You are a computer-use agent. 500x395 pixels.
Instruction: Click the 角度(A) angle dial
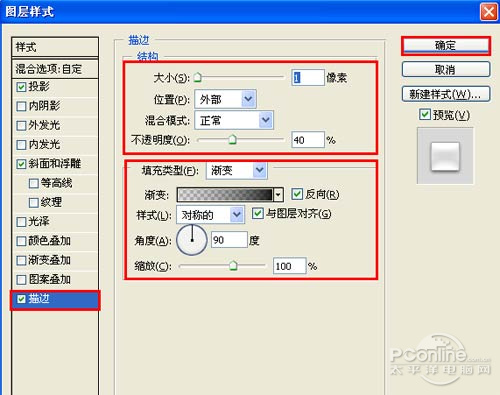[x=192, y=240]
